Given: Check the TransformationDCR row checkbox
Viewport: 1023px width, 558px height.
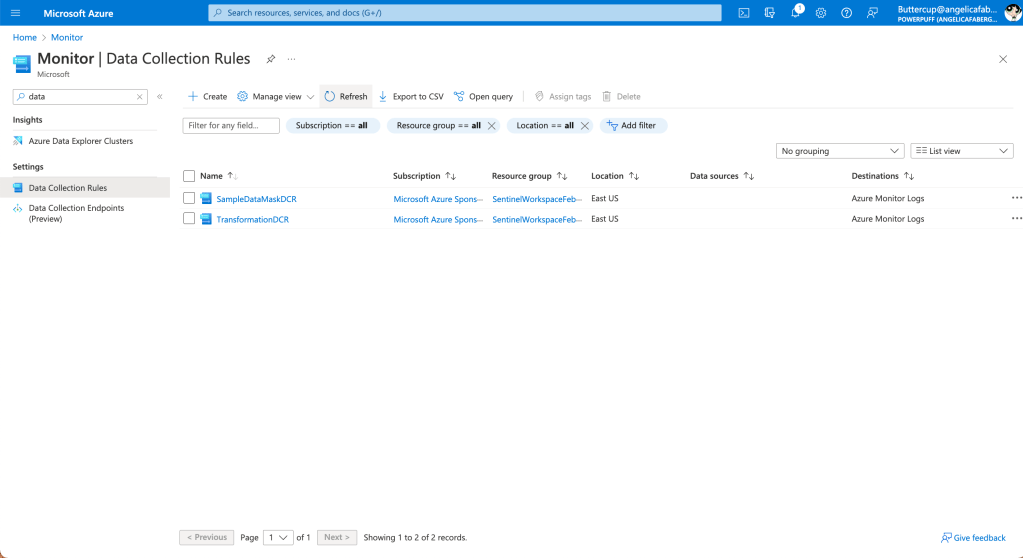Looking at the screenshot, I should click(x=189, y=219).
